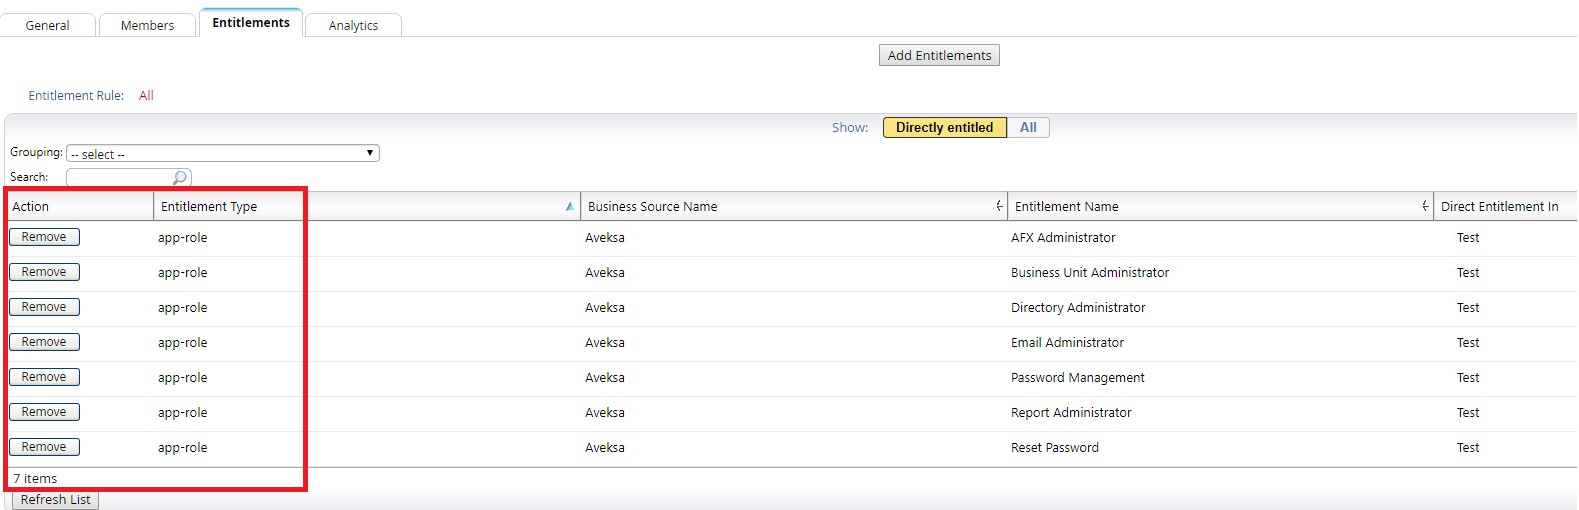The height and width of the screenshot is (510, 1579).
Task: Remove the Business Unit Administrator entitlement
Action: click(45, 272)
